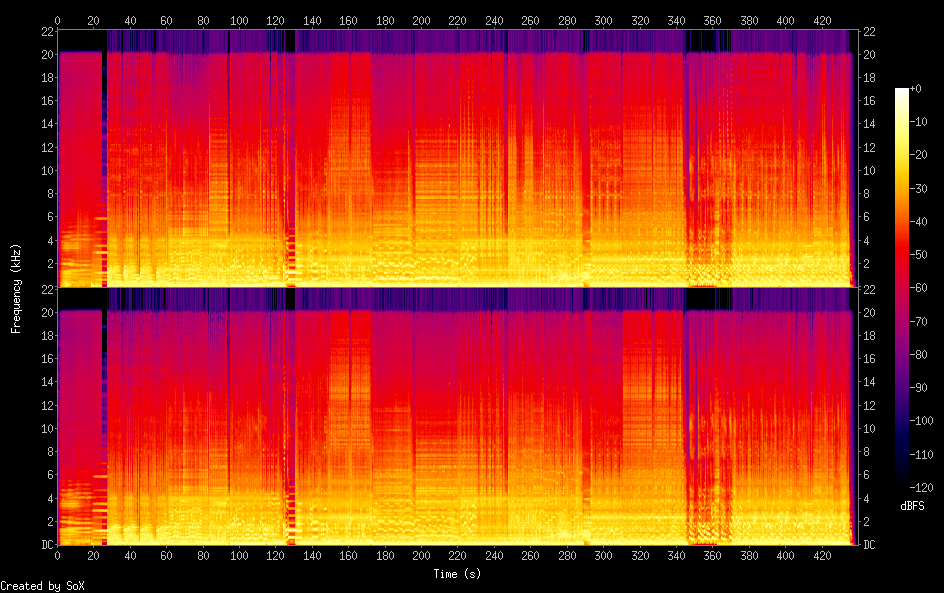
Task: Click the 360 tick on the top time axis
Action: tap(712, 20)
